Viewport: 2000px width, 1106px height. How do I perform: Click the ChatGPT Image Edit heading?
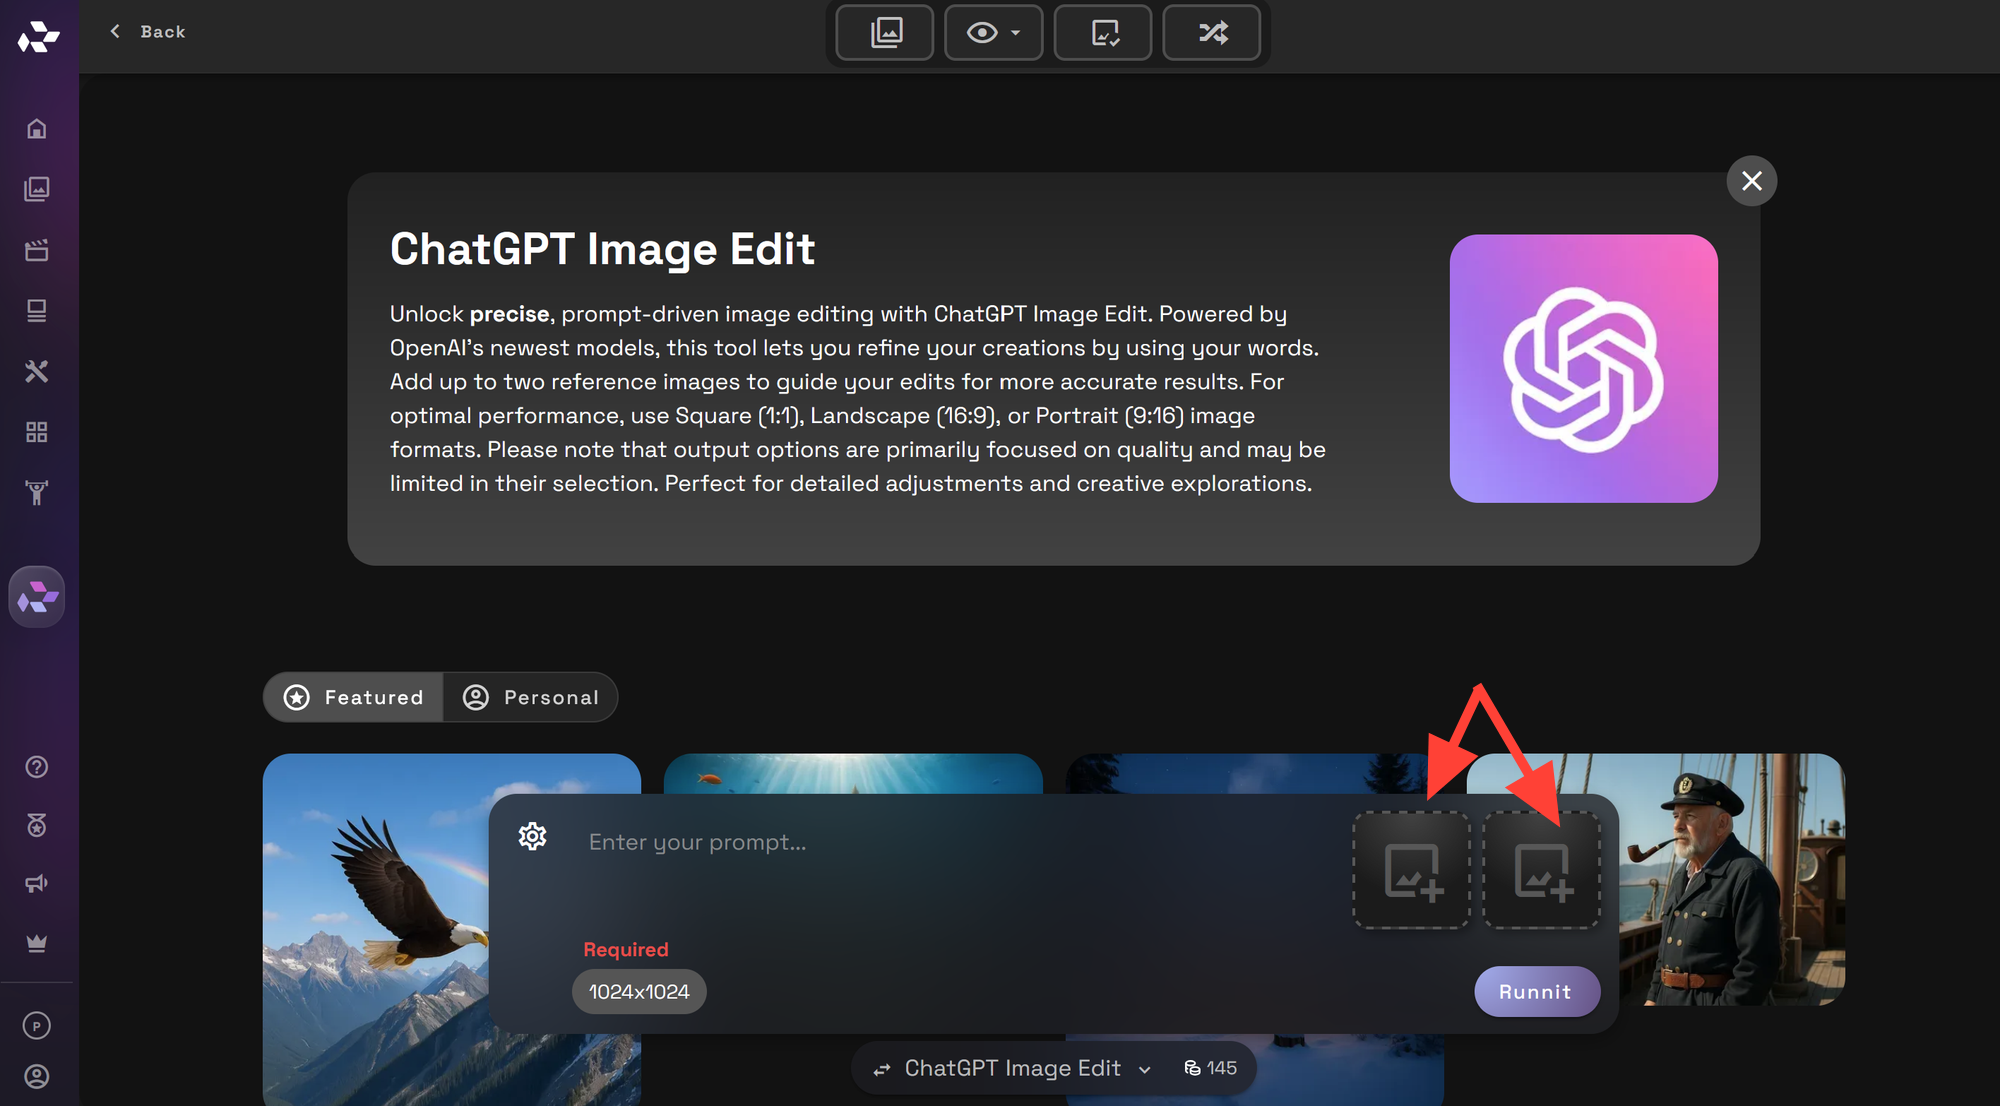[x=602, y=249]
